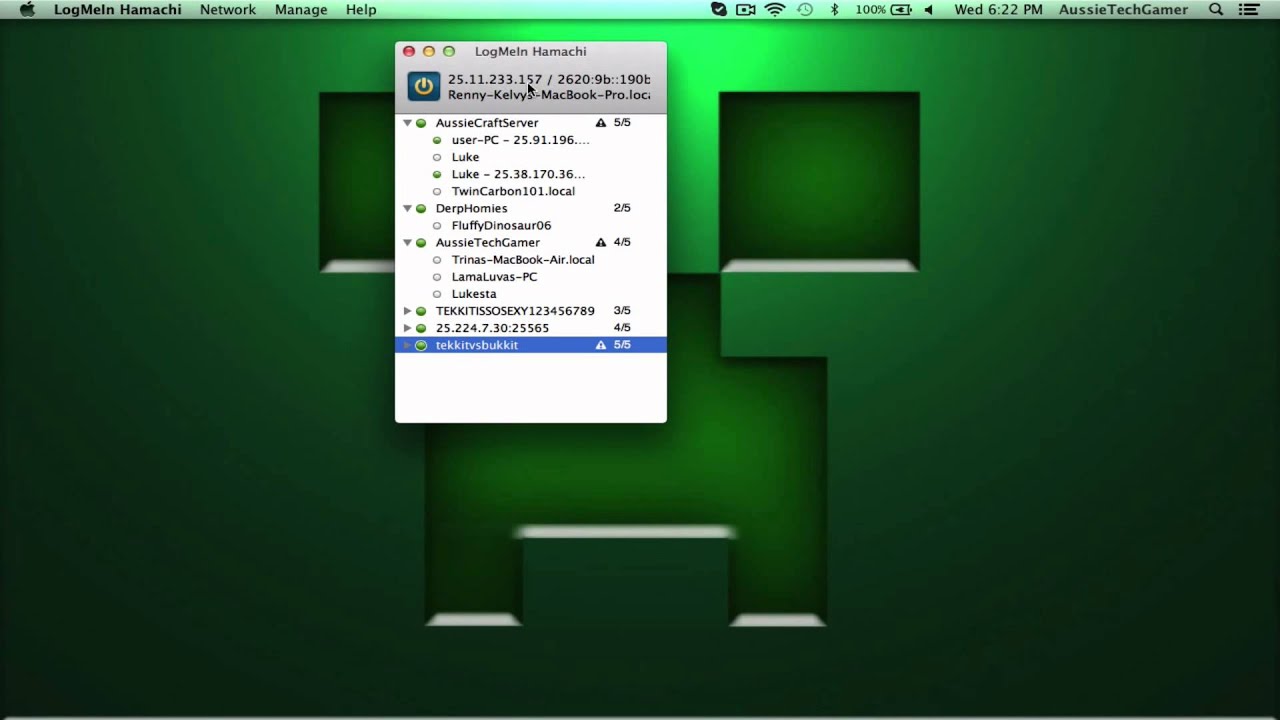Click the 25.11.233.157 IP address text
The image size is (1280, 720).
[x=495, y=79]
